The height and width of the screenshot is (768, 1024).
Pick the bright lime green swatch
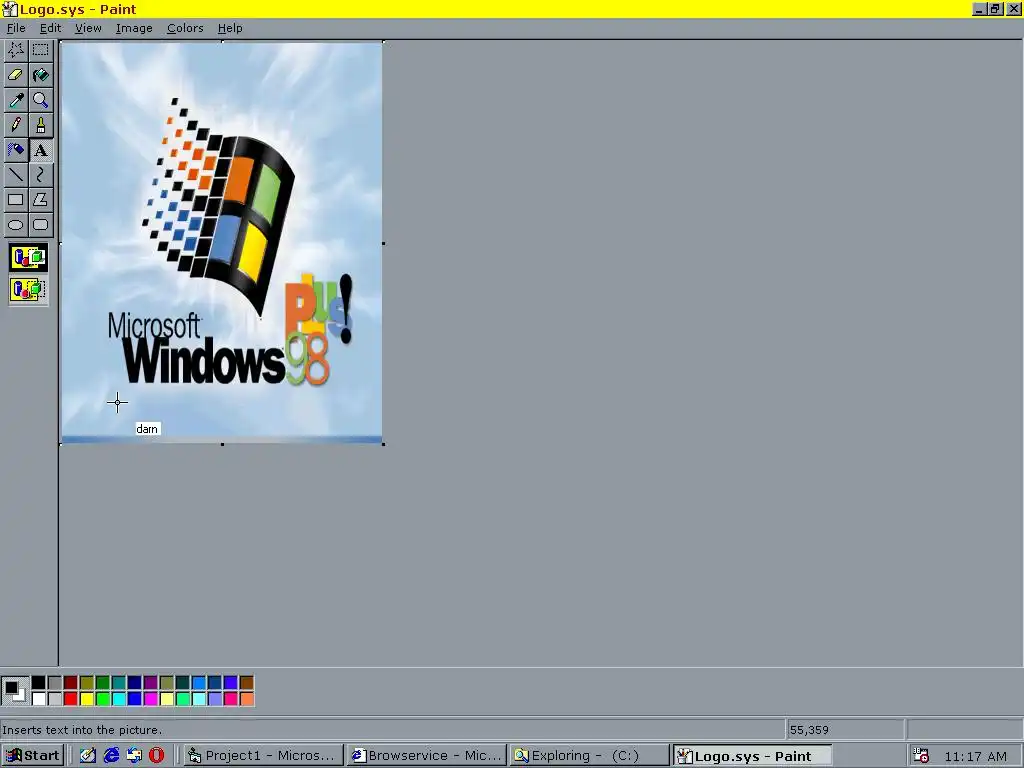tap(103, 699)
